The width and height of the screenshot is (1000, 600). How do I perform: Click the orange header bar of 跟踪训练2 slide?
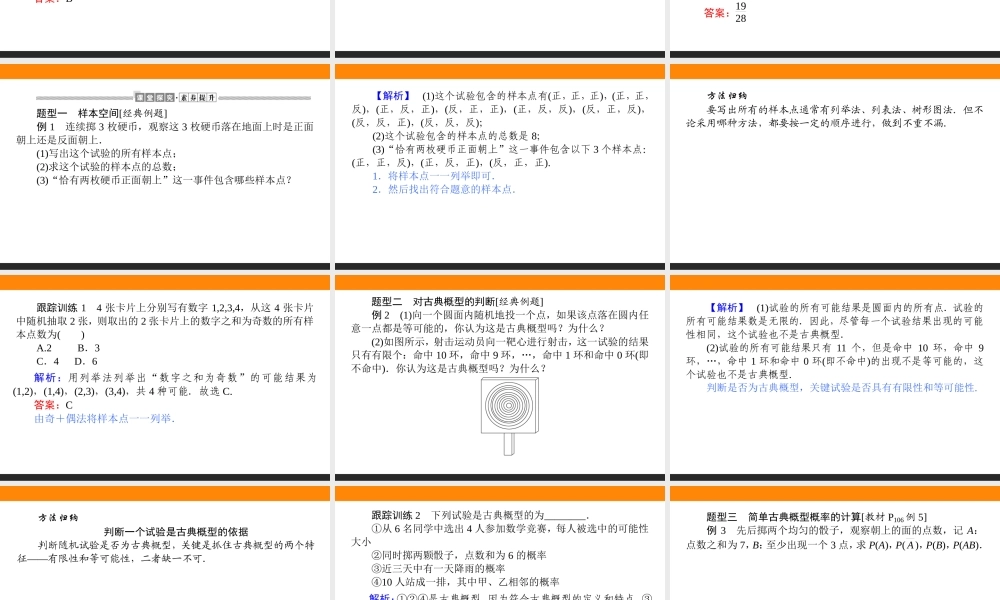click(x=500, y=494)
